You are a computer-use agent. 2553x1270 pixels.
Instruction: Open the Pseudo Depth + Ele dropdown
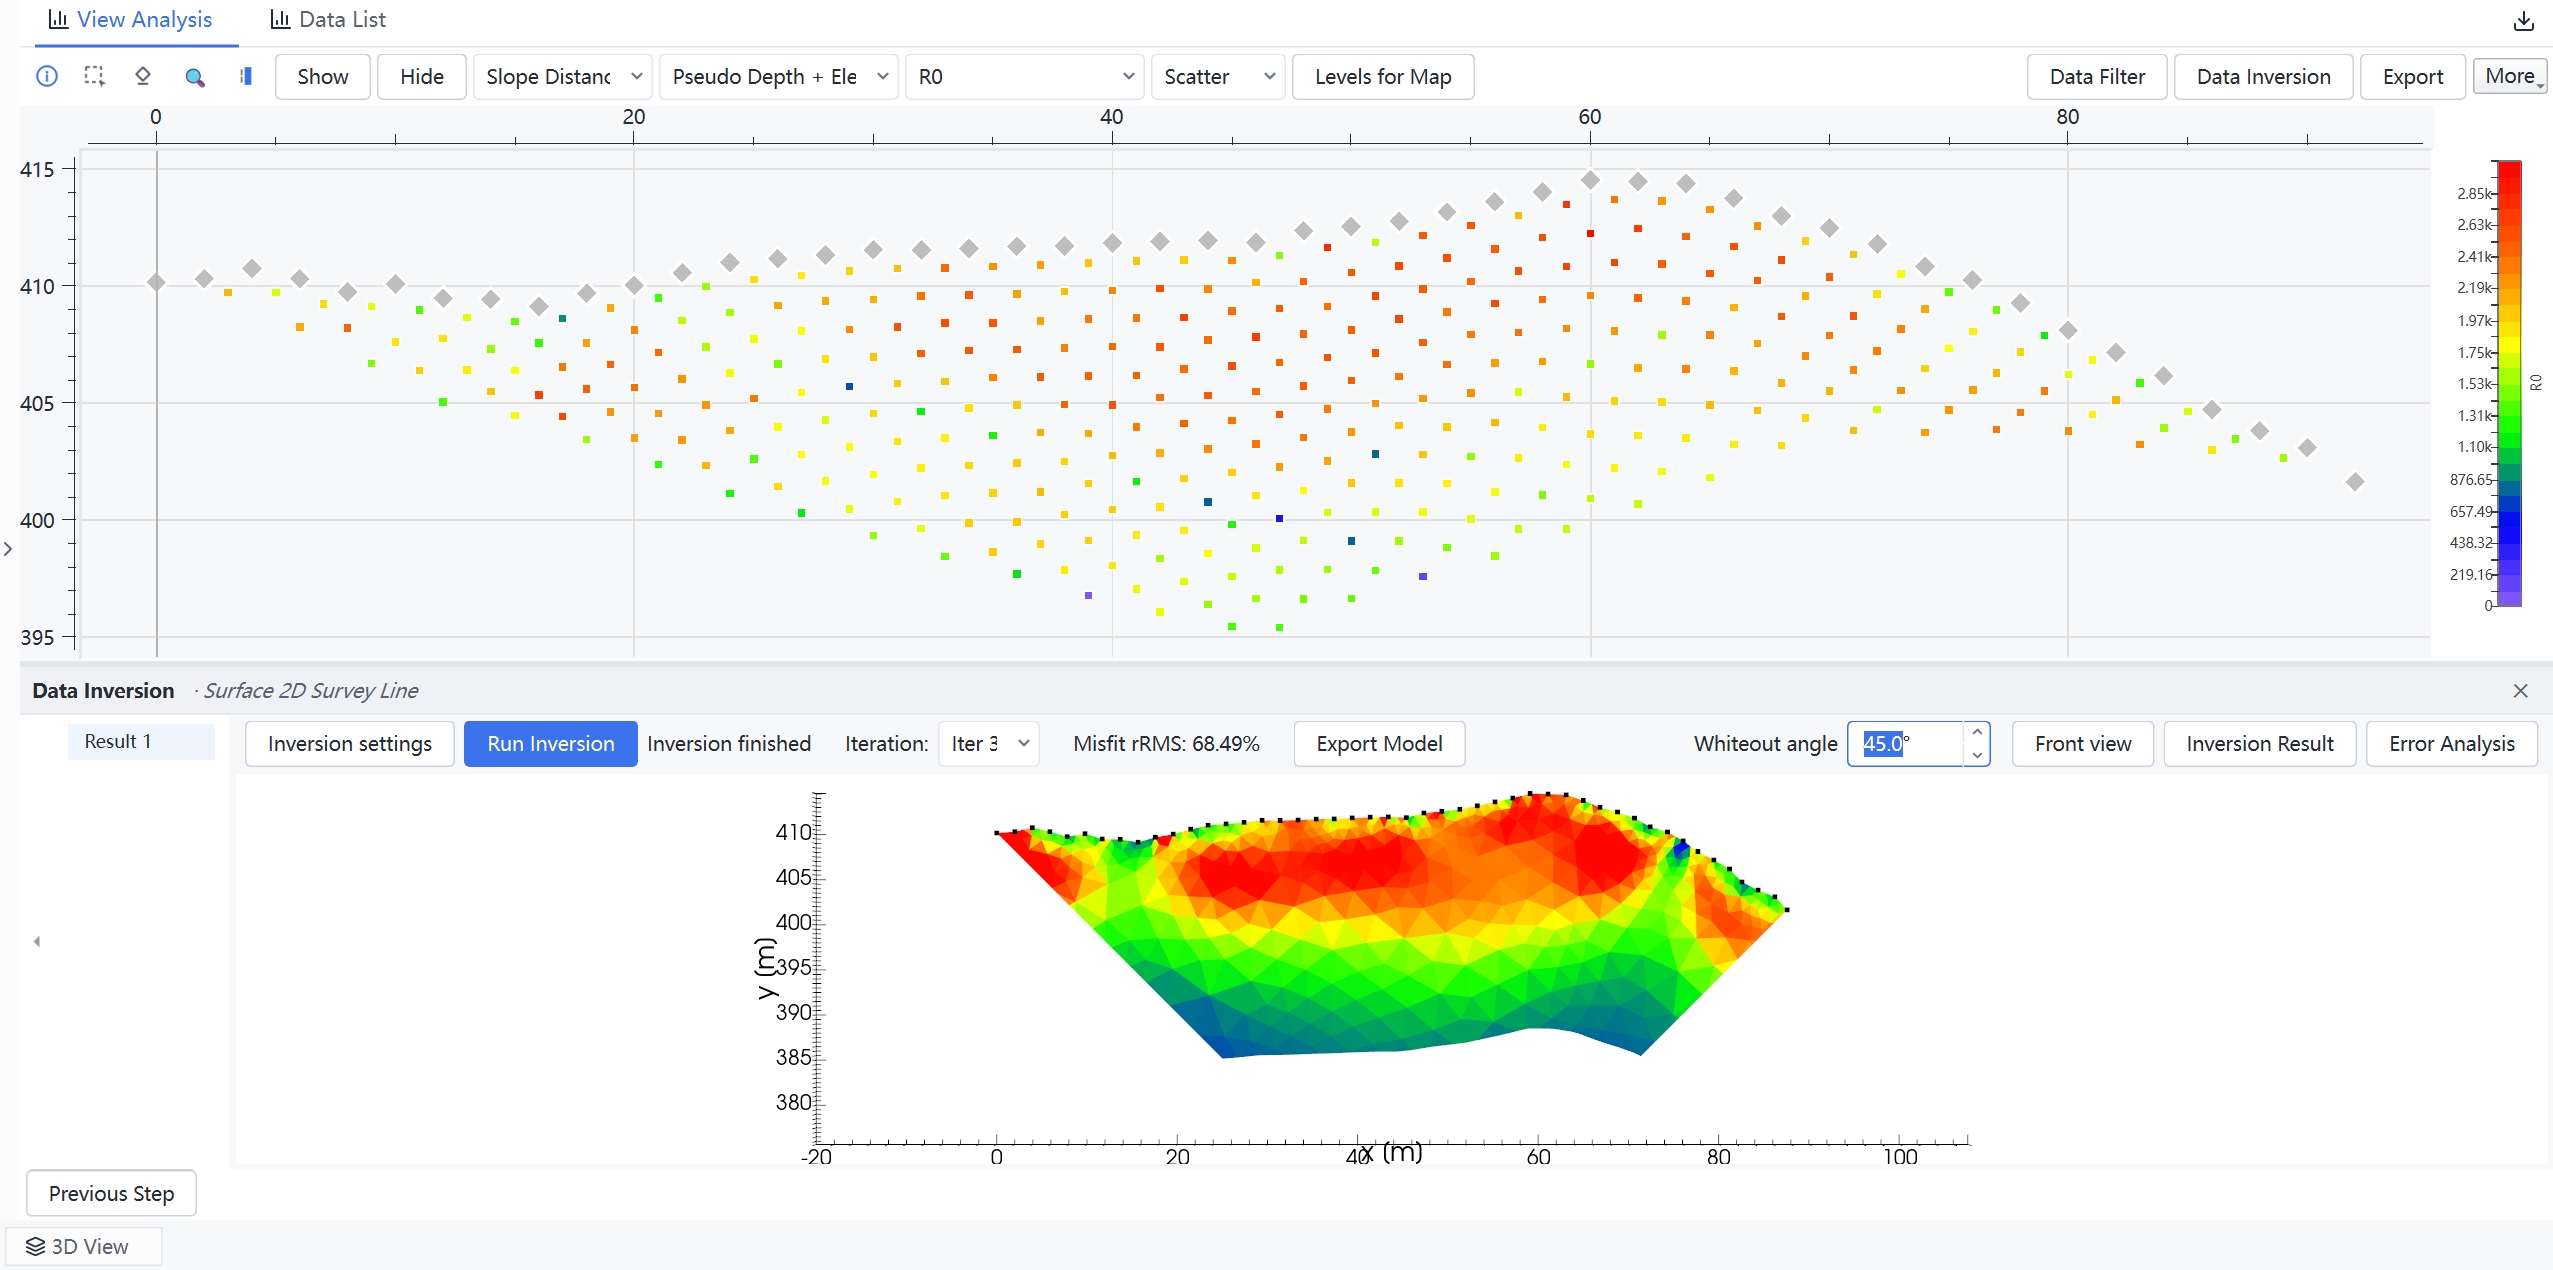click(779, 76)
